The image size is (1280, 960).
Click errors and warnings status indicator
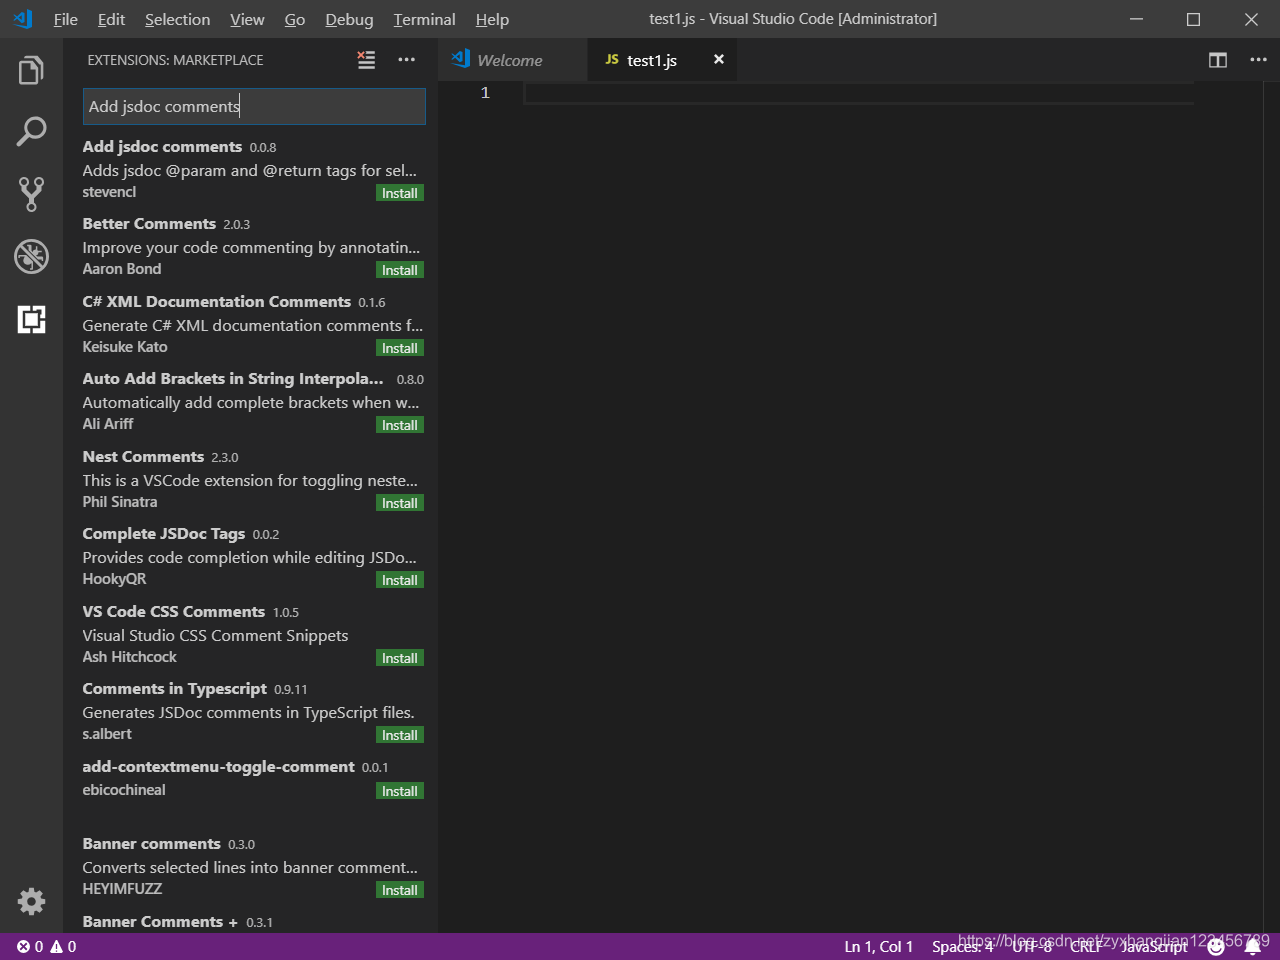[47, 946]
